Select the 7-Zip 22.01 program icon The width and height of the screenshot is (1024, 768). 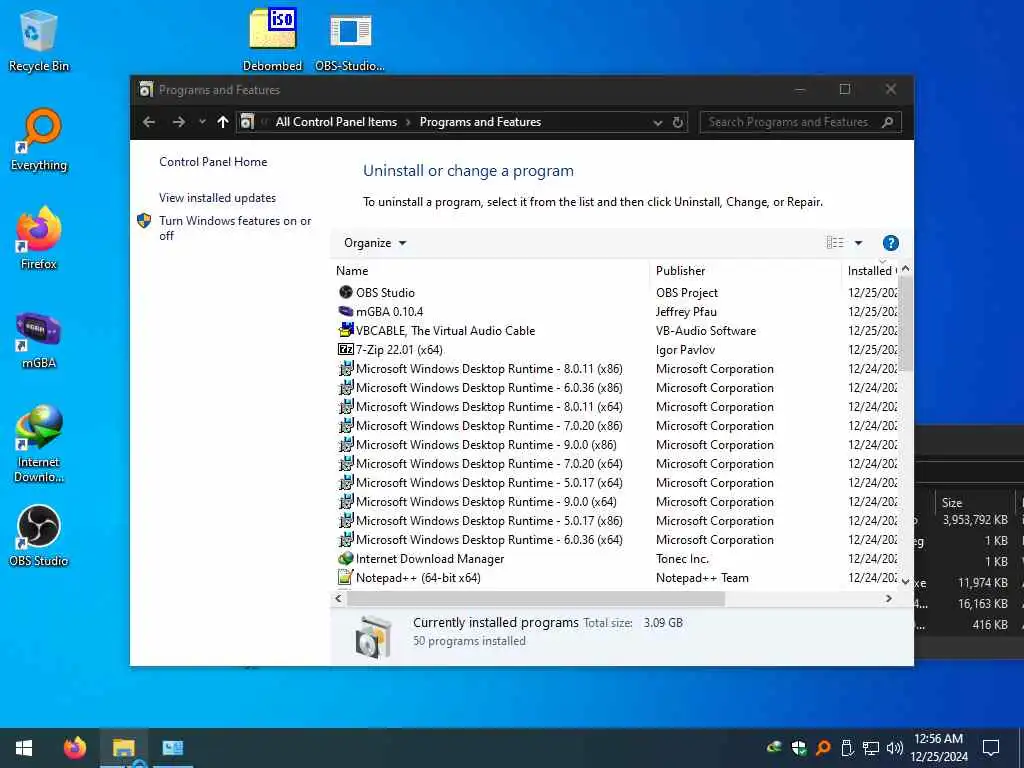point(345,349)
